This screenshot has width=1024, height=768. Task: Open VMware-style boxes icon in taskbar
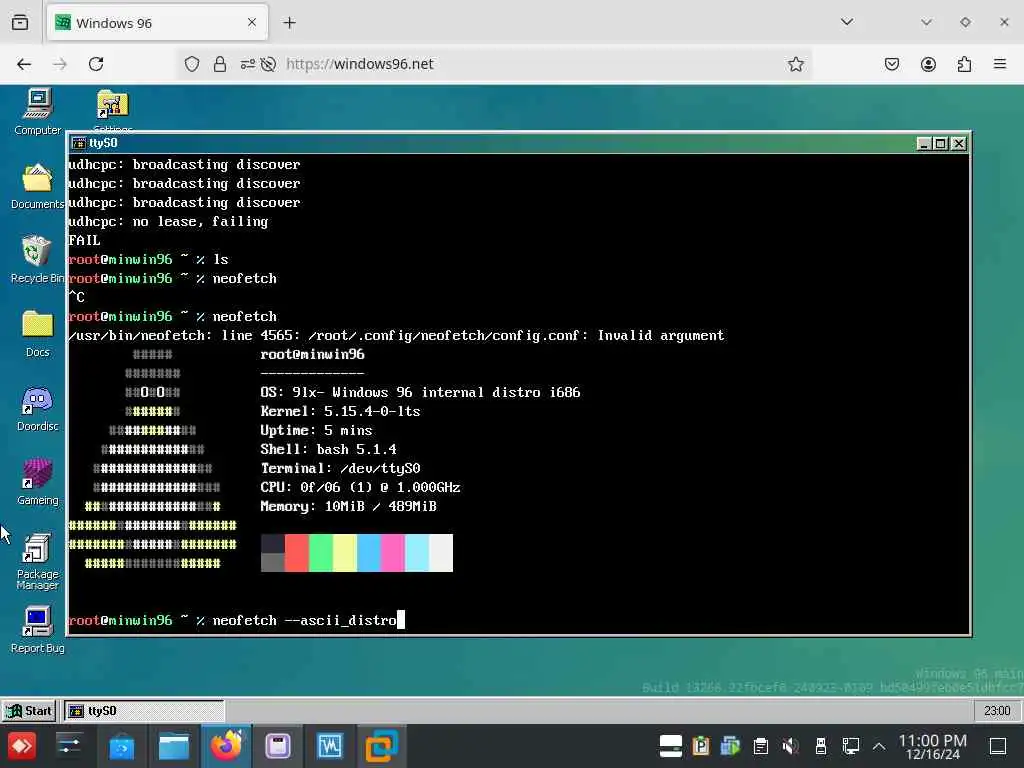[x=381, y=746]
